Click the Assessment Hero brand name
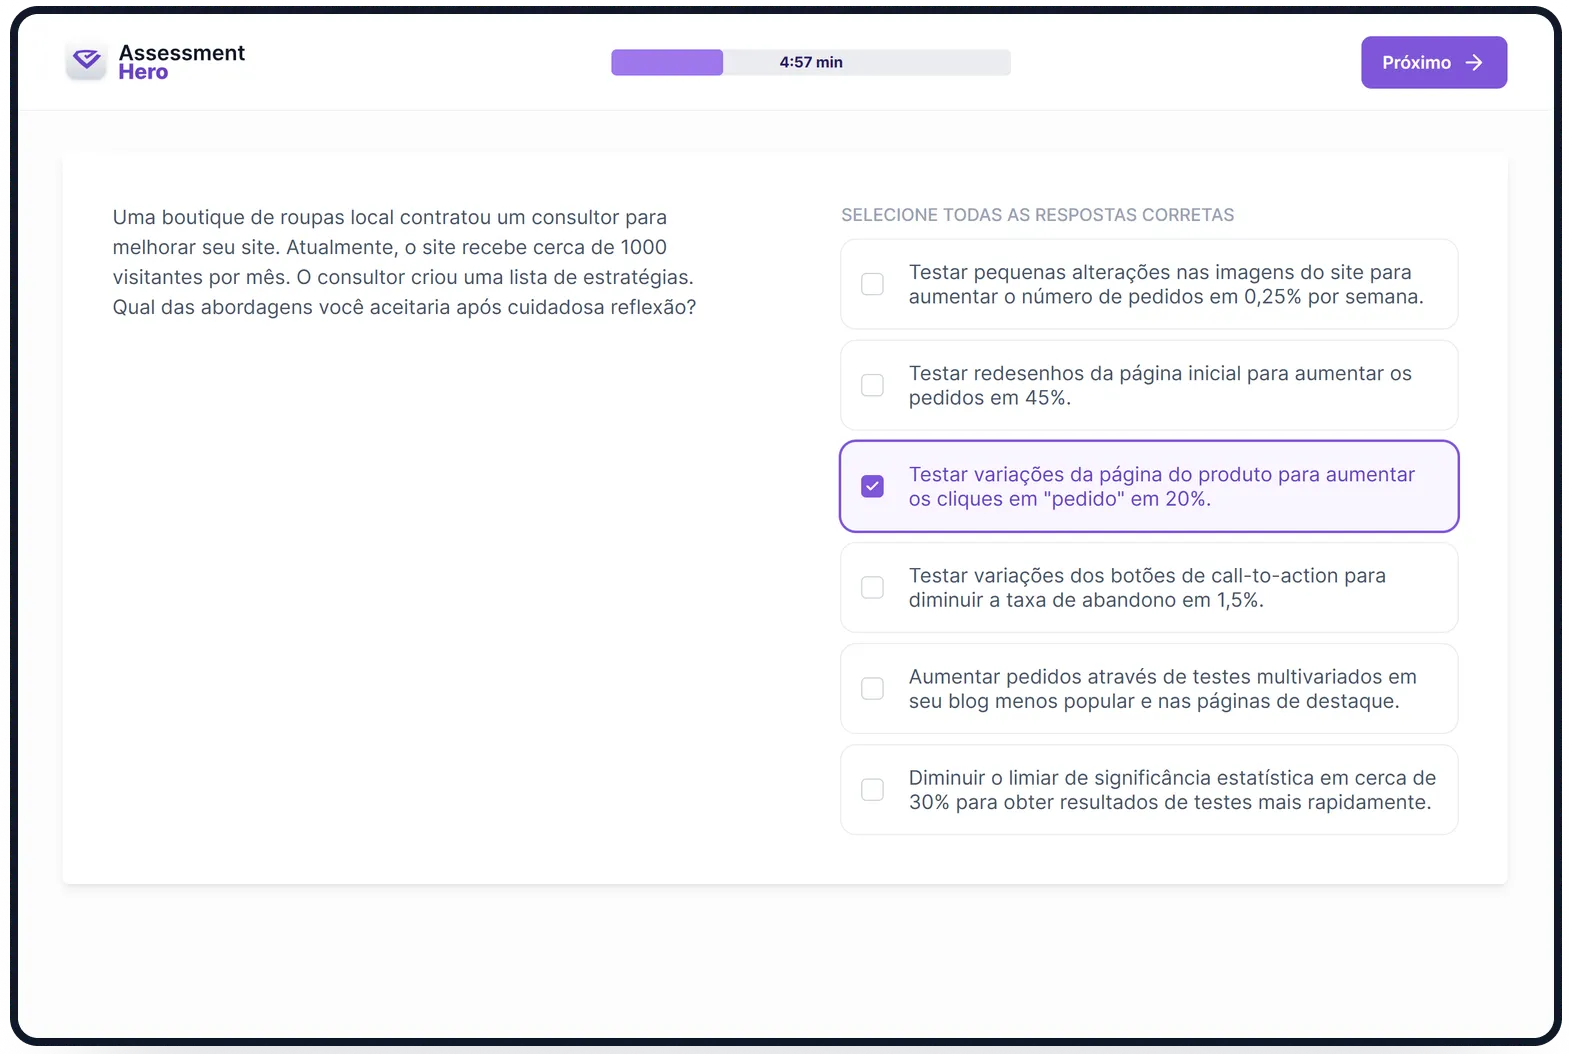 (x=181, y=62)
